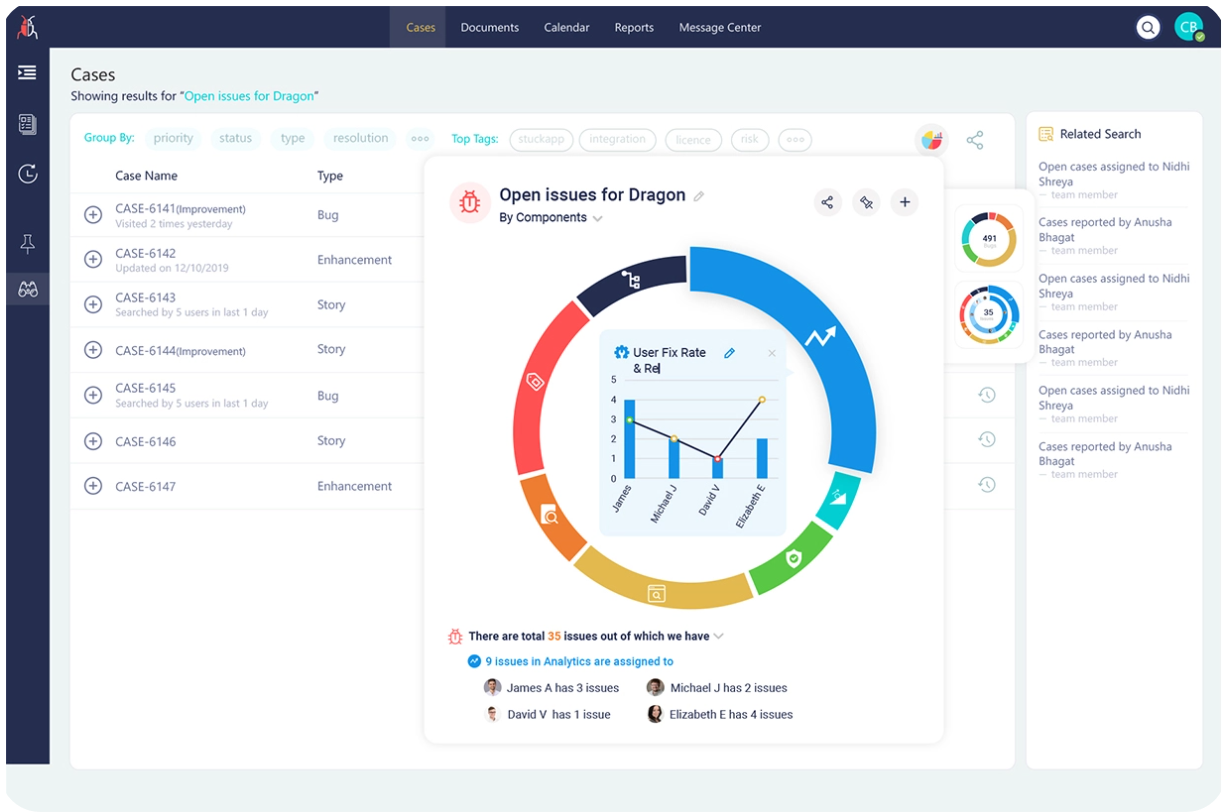Open the search magnifier icon in header
The height and width of the screenshot is (812, 1227).
[1148, 28]
